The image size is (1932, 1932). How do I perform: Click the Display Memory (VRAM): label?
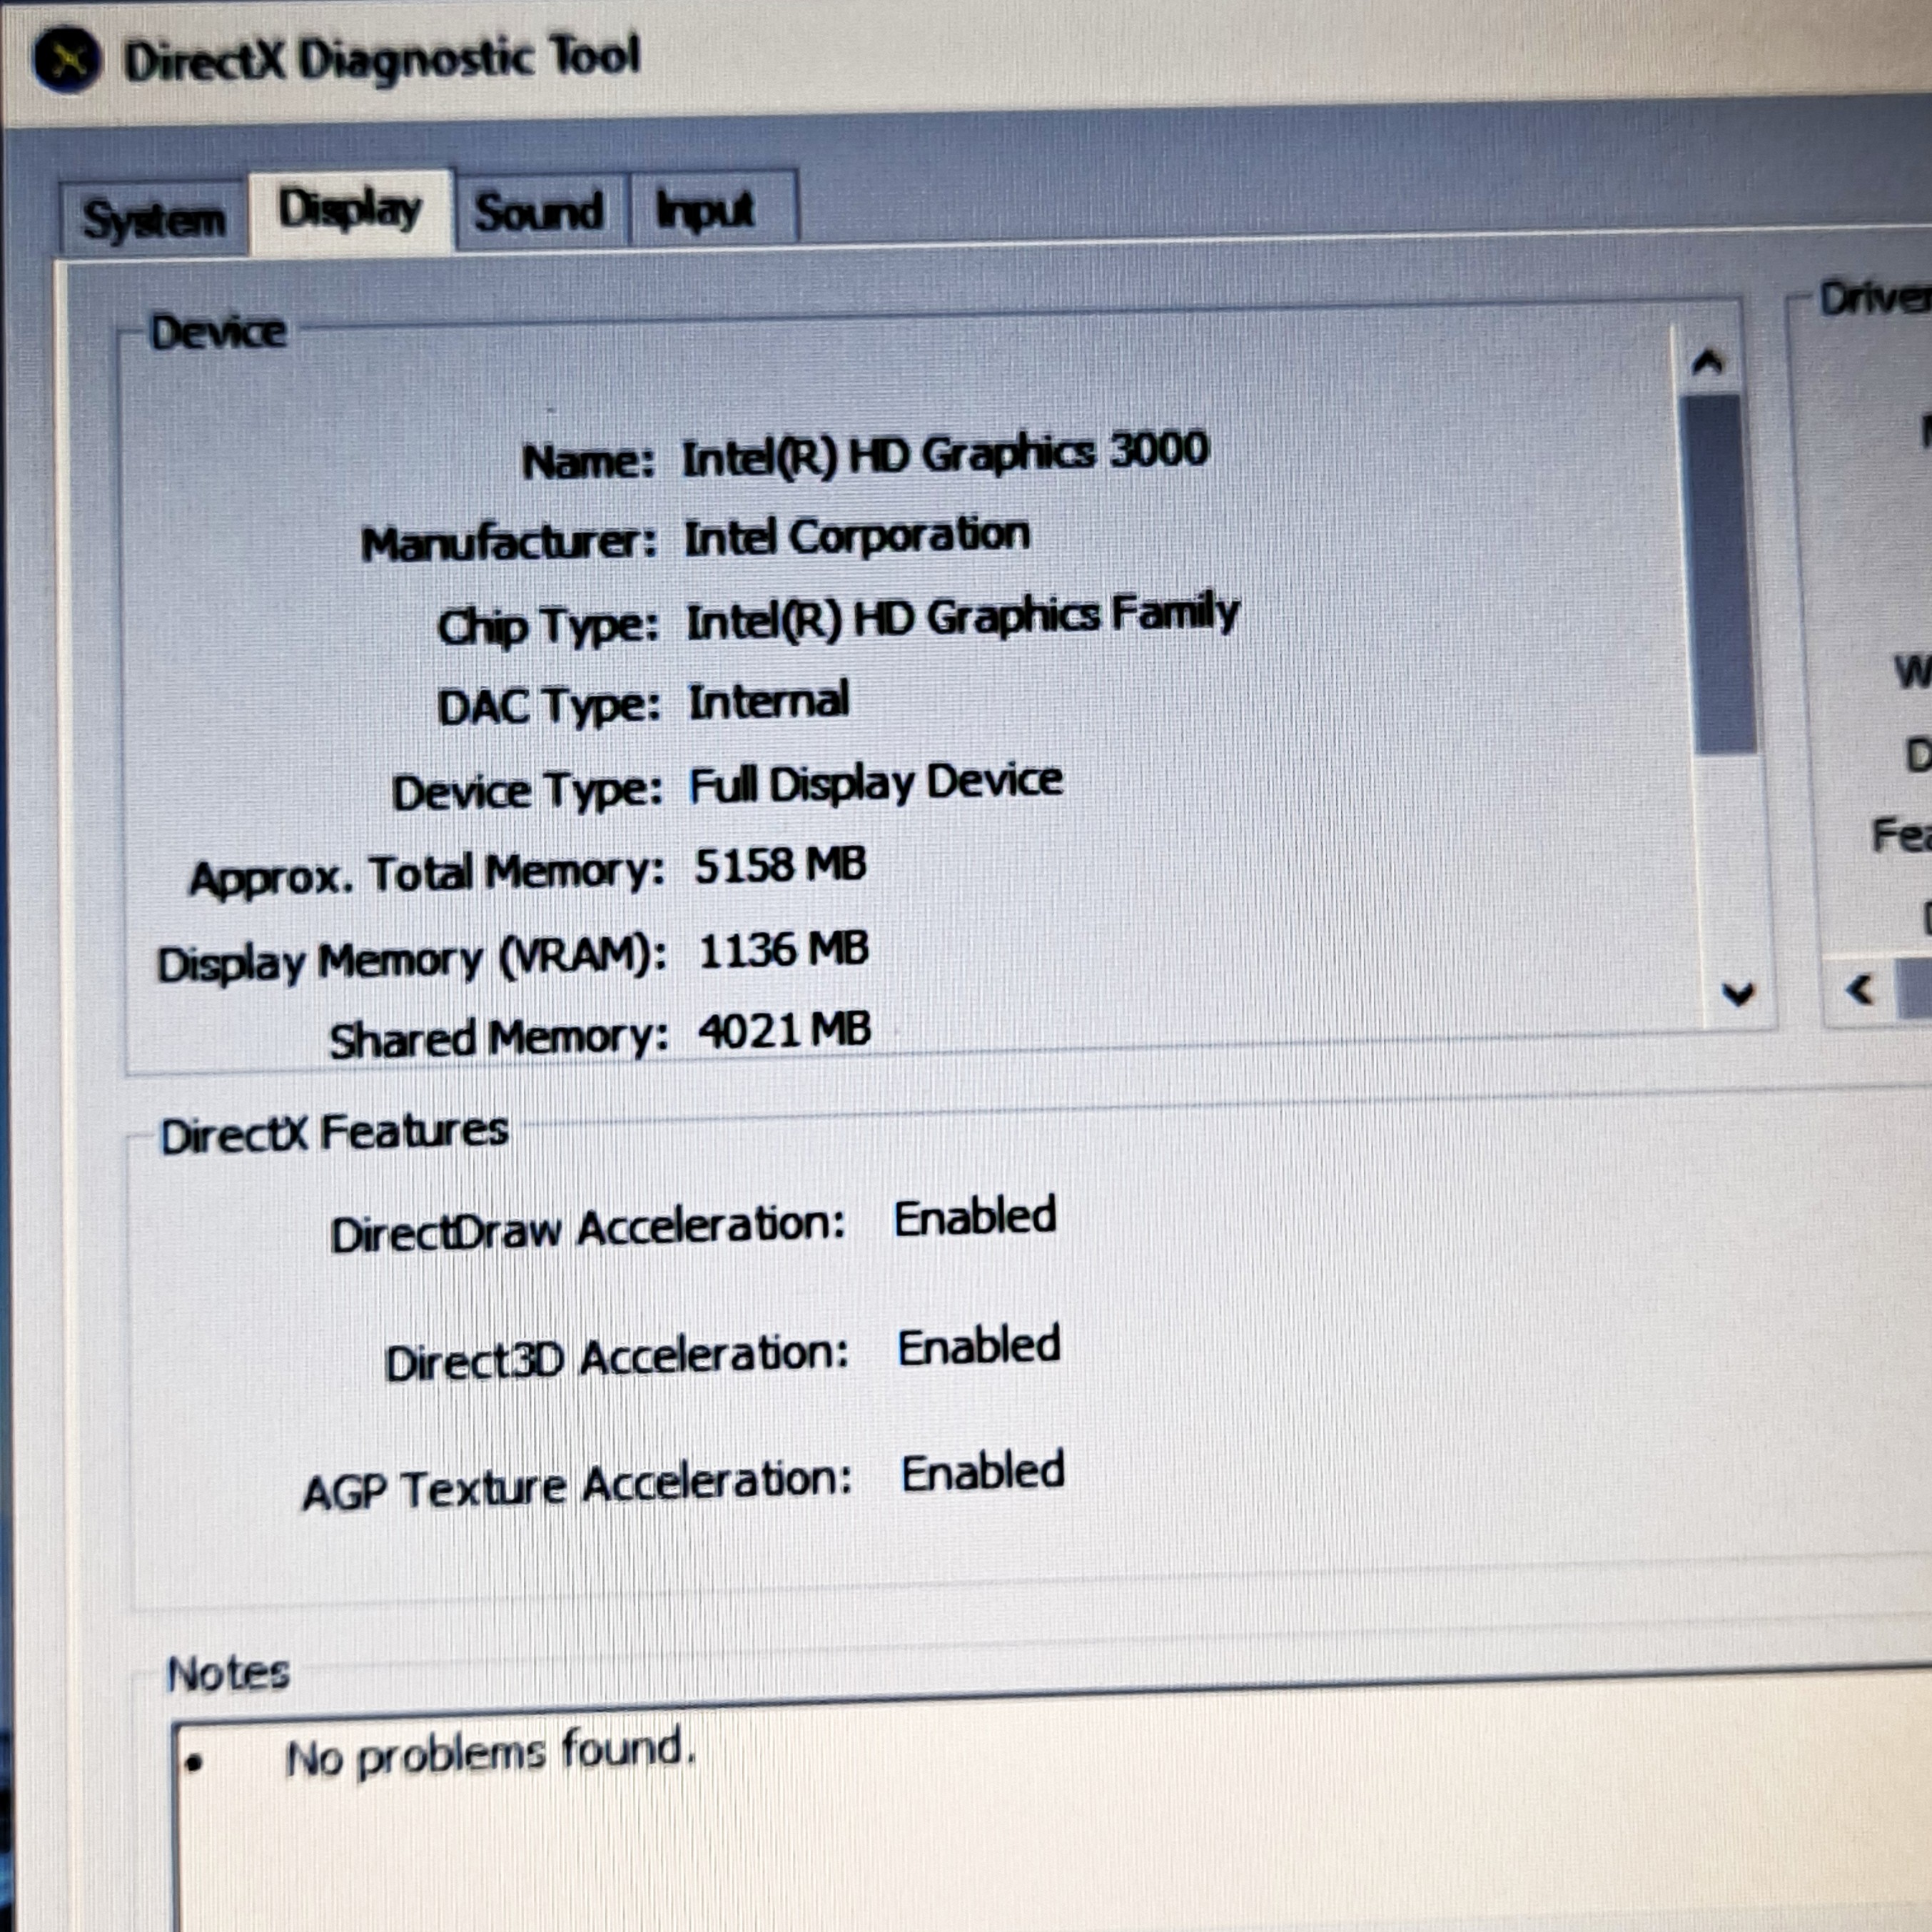point(412,961)
